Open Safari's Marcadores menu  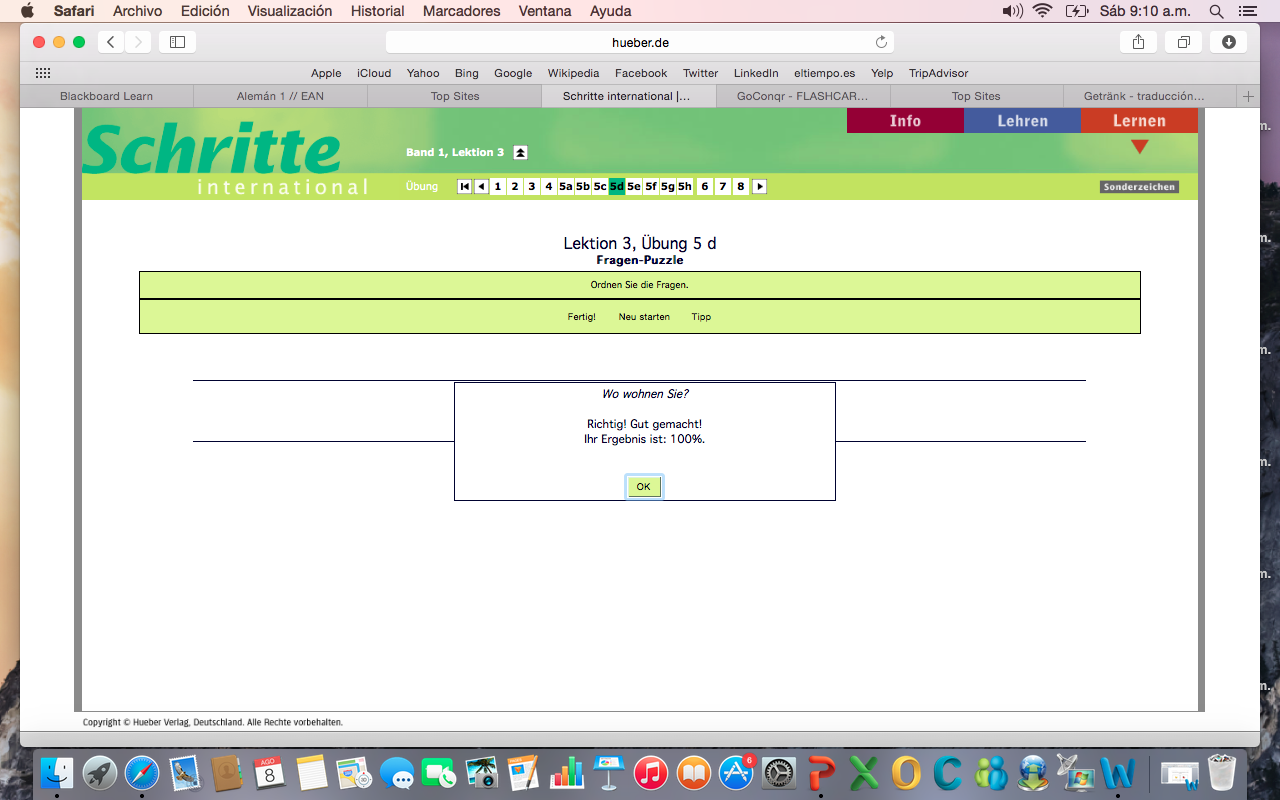[x=461, y=11]
